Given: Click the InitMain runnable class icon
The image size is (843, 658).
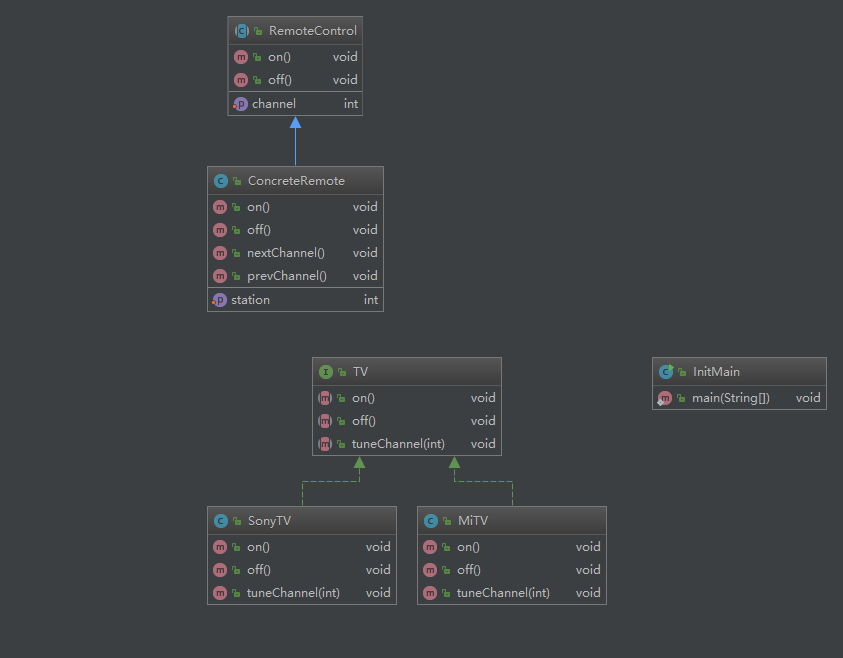Looking at the screenshot, I should (666, 371).
